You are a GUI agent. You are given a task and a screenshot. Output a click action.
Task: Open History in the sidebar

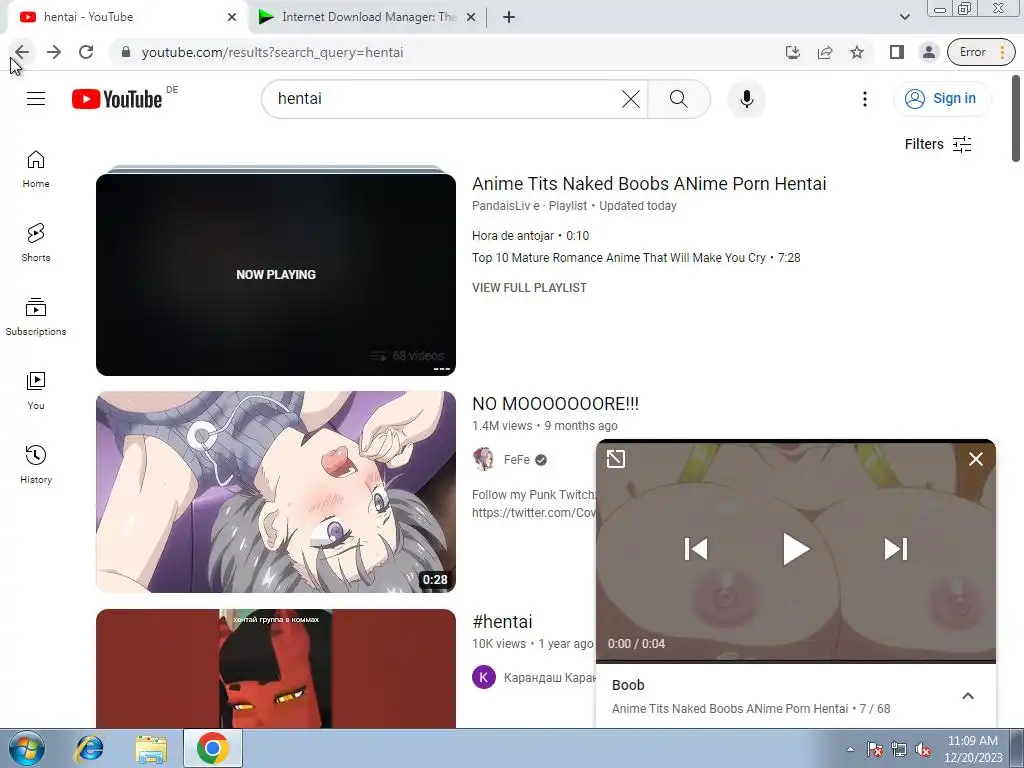pyautogui.click(x=36, y=464)
